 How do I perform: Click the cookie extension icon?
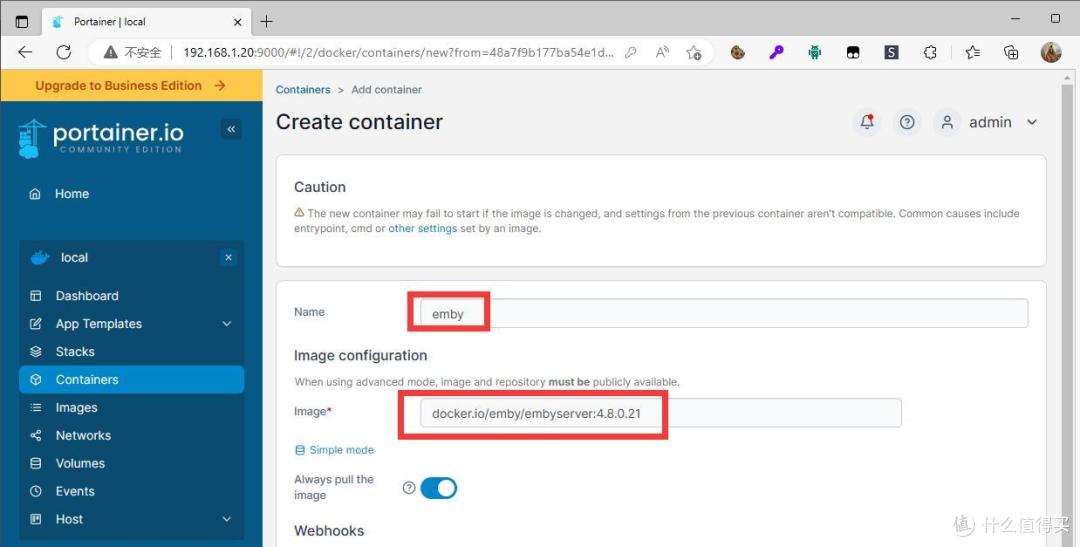tap(738, 52)
